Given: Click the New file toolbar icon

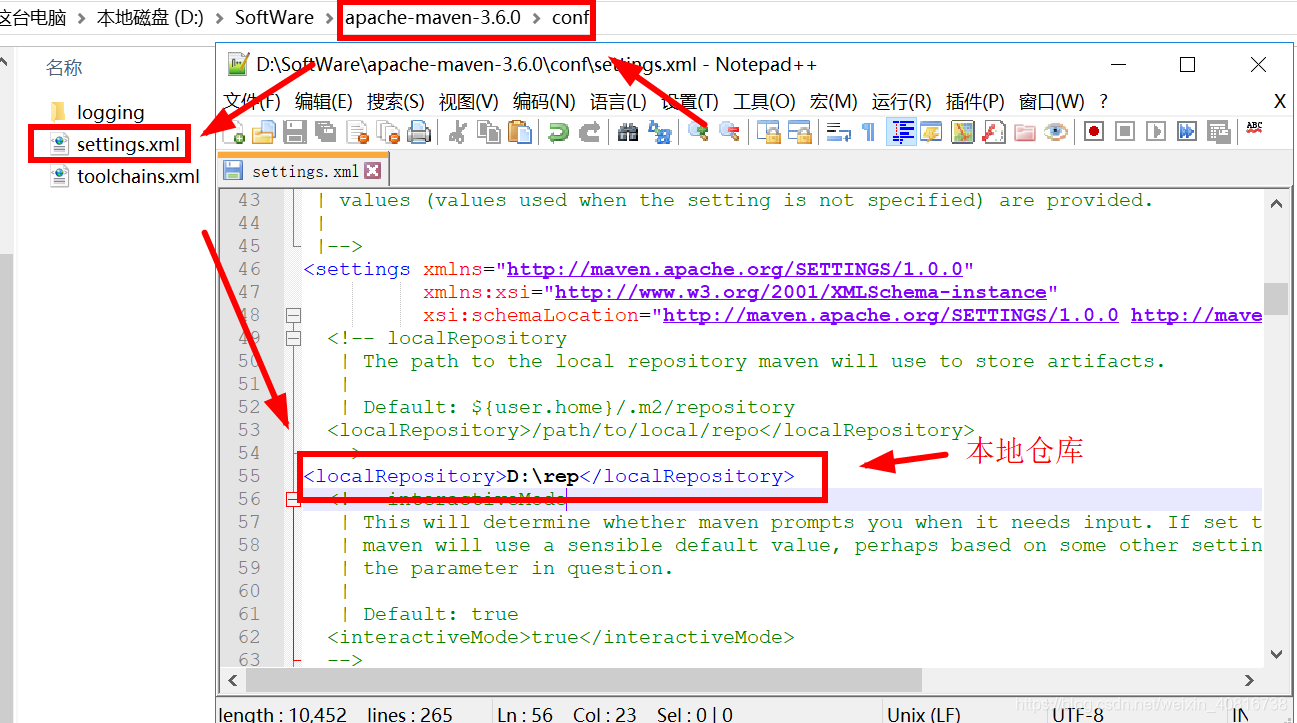Looking at the screenshot, I should (233, 132).
